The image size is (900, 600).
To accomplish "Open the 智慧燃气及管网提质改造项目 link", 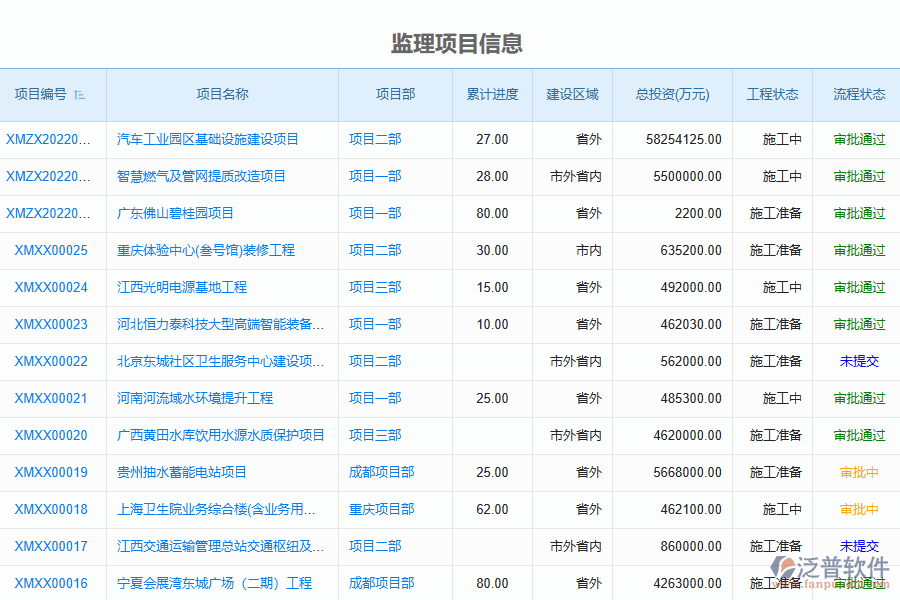I will (201, 176).
